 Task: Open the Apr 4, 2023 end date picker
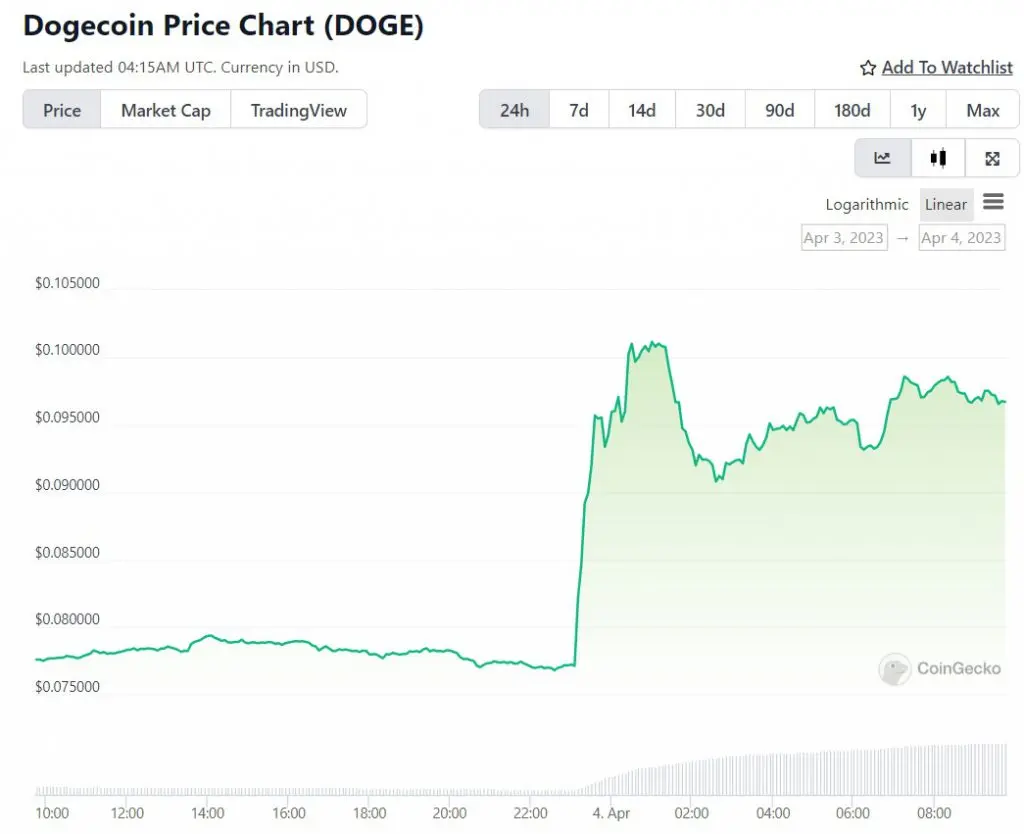click(961, 237)
